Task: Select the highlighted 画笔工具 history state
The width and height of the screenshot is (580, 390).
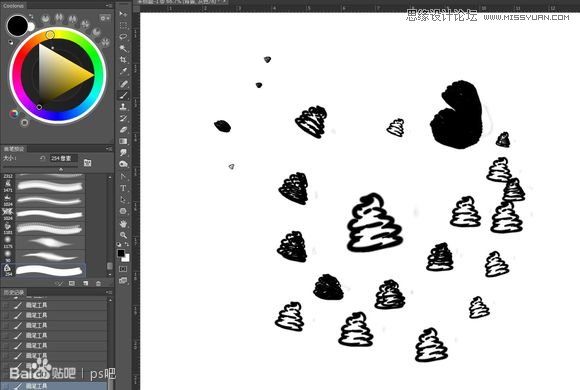Action: 54,386
